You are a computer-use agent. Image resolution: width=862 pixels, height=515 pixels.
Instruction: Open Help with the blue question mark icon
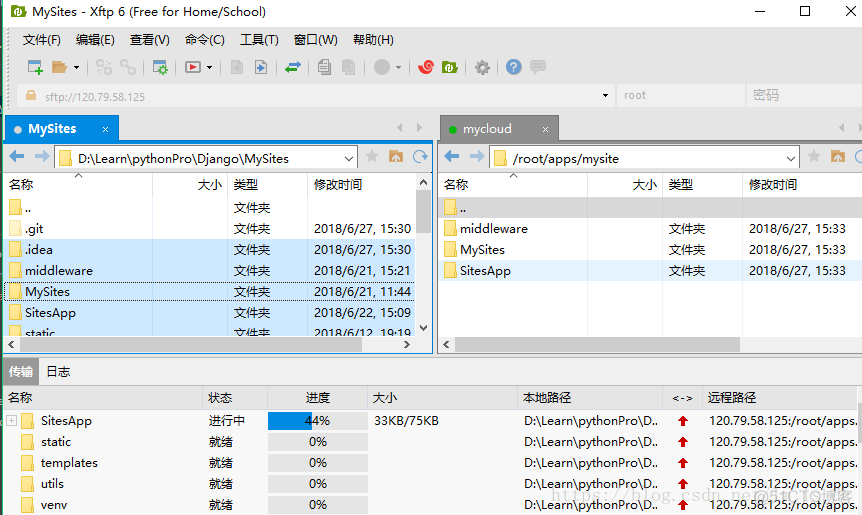pyautogui.click(x=513, y=67)
